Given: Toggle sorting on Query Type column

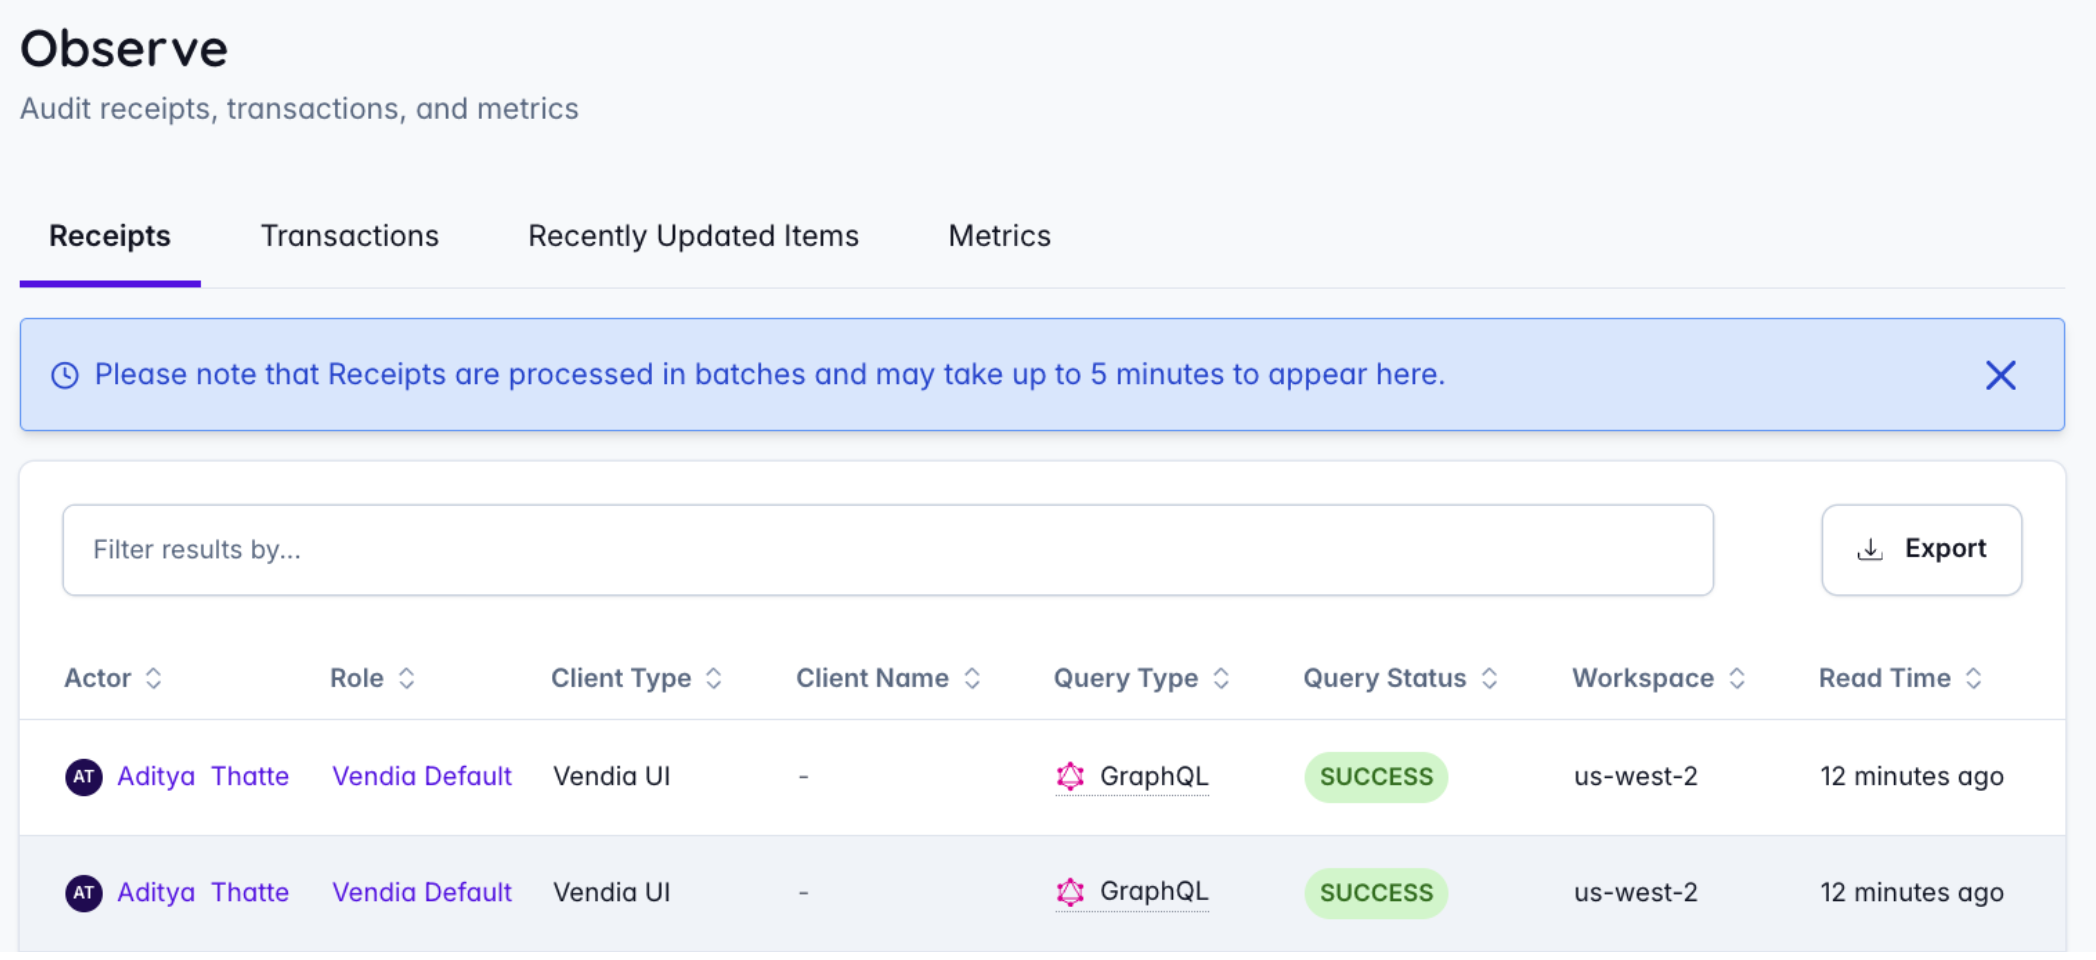Looking at the screenshot, I should (x=1221, y=678).
